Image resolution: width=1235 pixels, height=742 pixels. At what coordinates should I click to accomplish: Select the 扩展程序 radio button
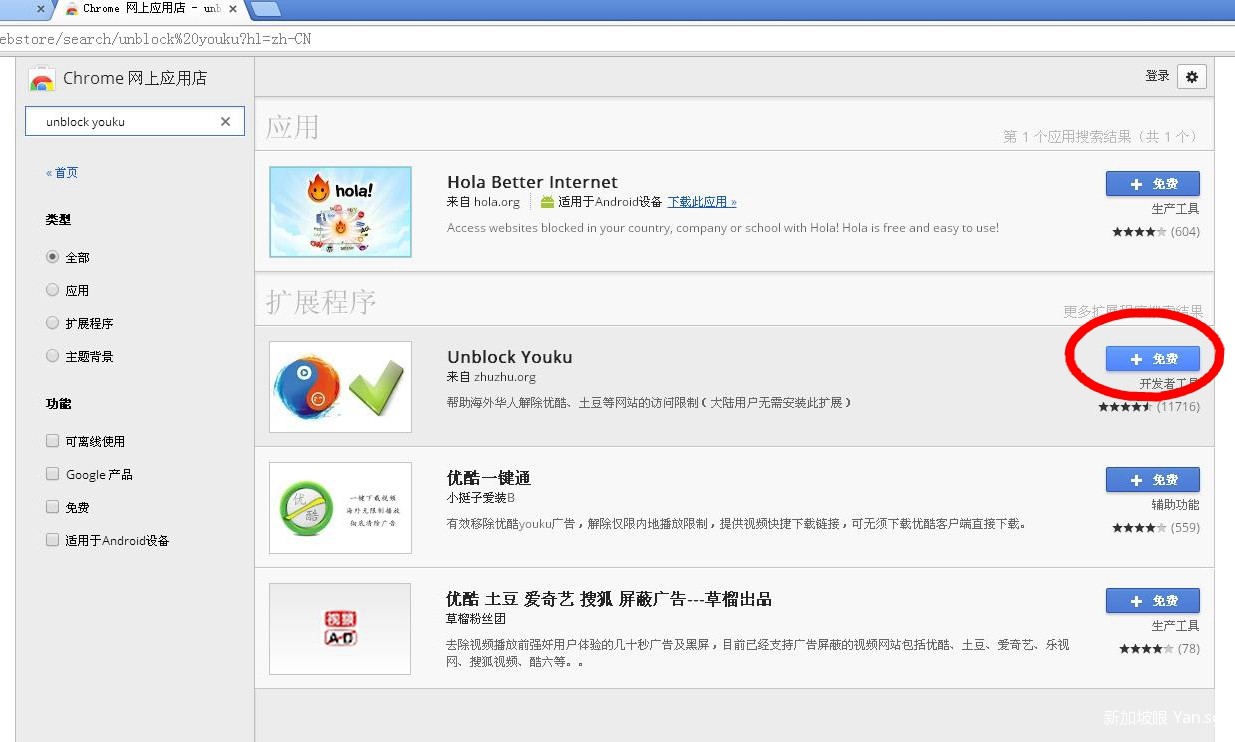click(x=53, y=323)
